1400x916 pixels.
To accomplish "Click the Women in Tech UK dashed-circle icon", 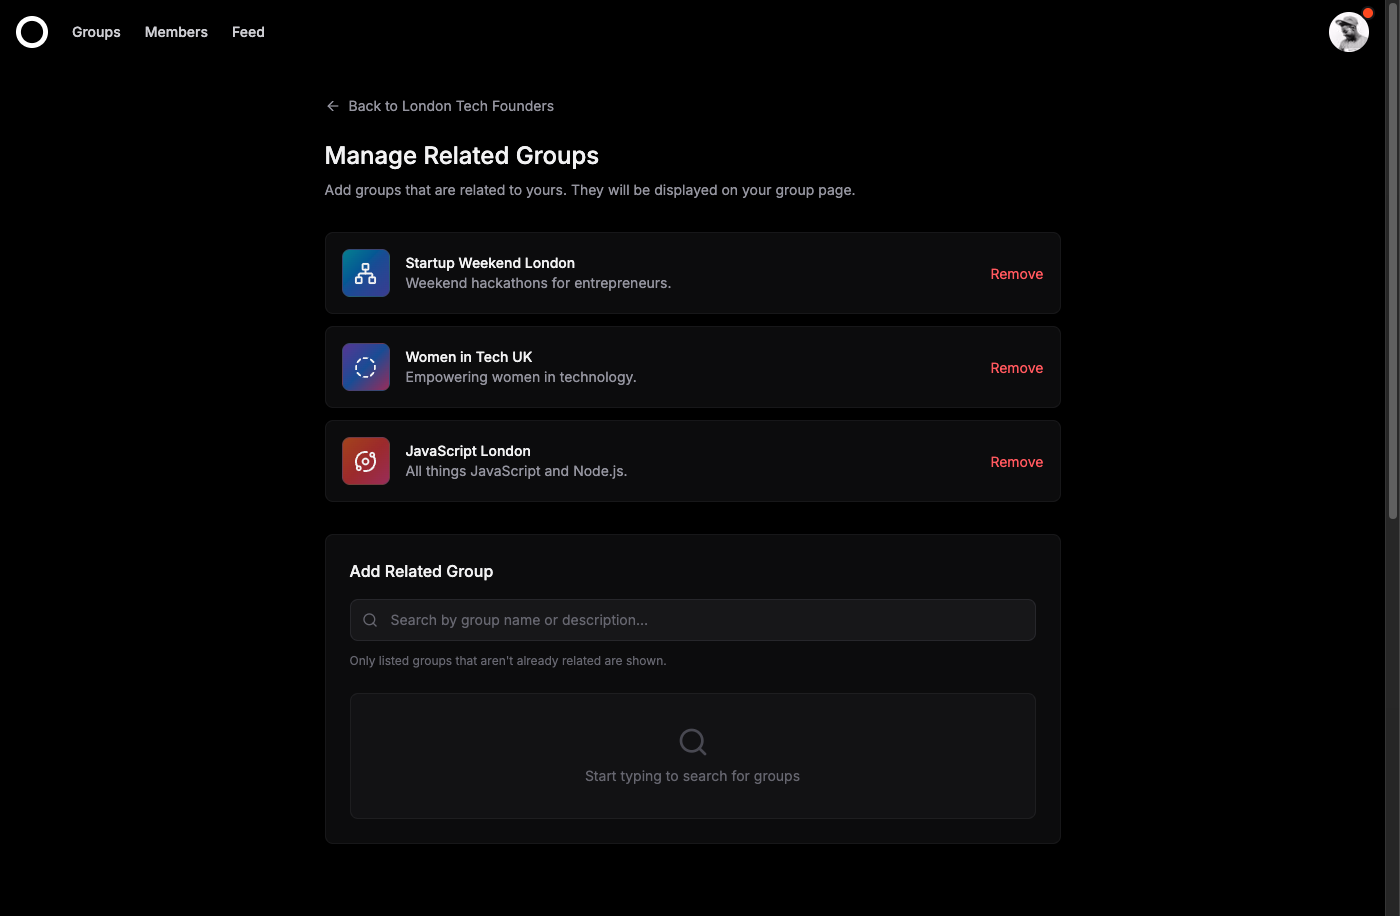I will [x=365, y=367].
